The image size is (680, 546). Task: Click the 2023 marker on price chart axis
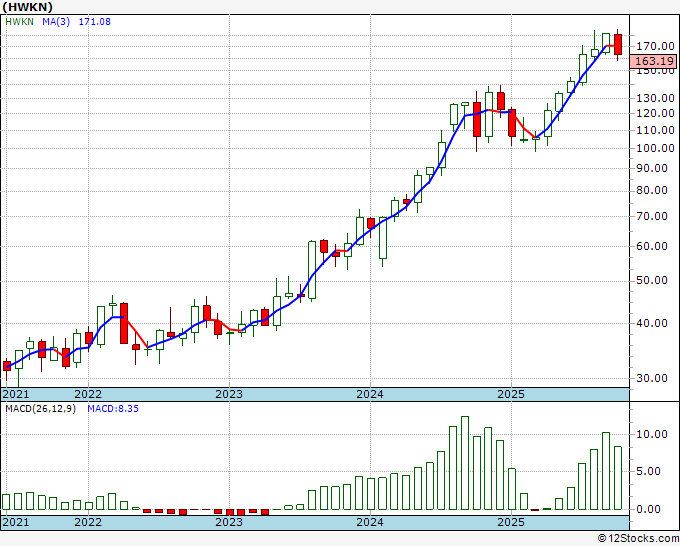coord(229,394)
